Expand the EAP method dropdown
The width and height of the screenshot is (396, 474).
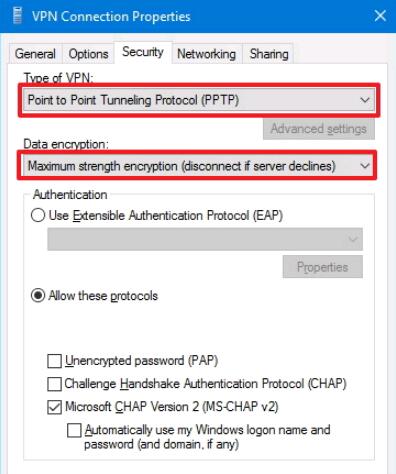(205, 239)
